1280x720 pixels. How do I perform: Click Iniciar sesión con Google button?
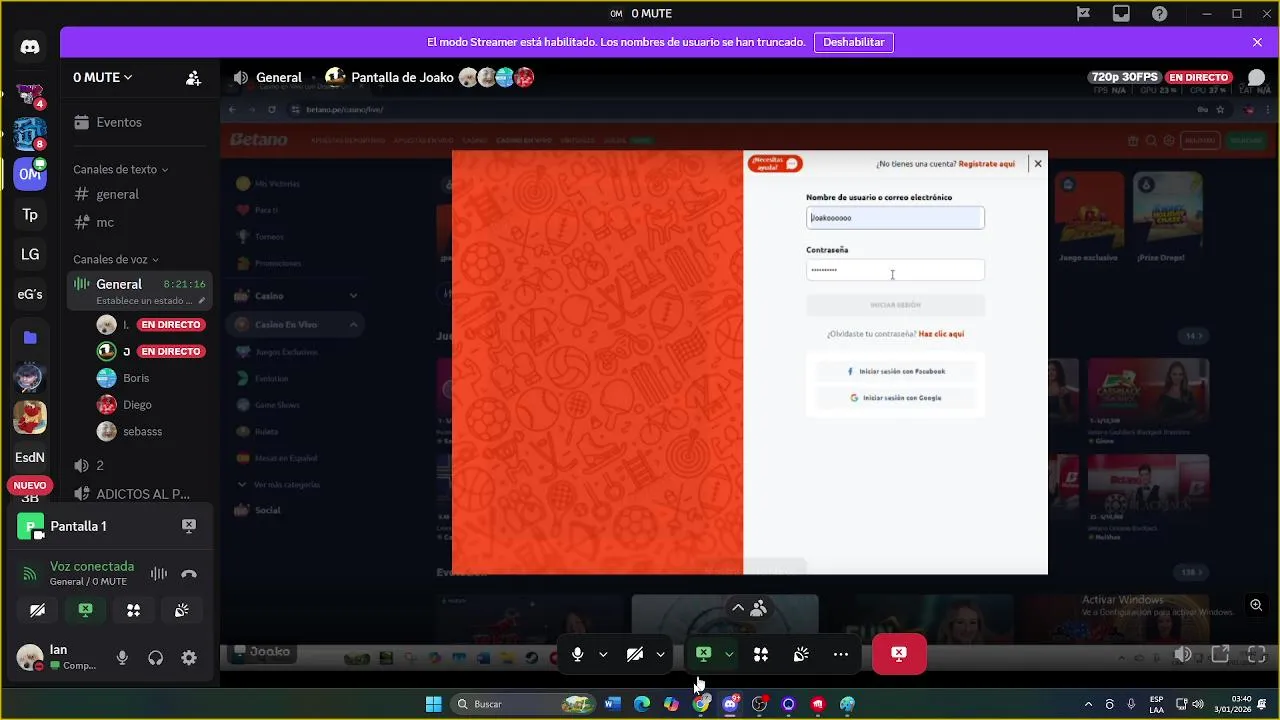click(x=896, y=398)
